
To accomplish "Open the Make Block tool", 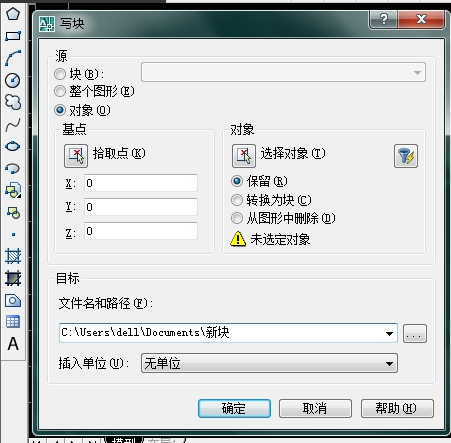I will tap(13, 212).
